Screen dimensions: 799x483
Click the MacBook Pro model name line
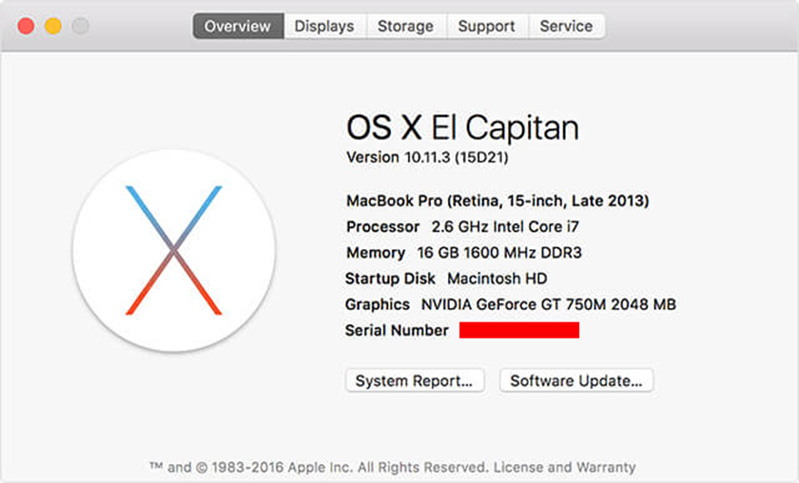click(x=497, y=201)
